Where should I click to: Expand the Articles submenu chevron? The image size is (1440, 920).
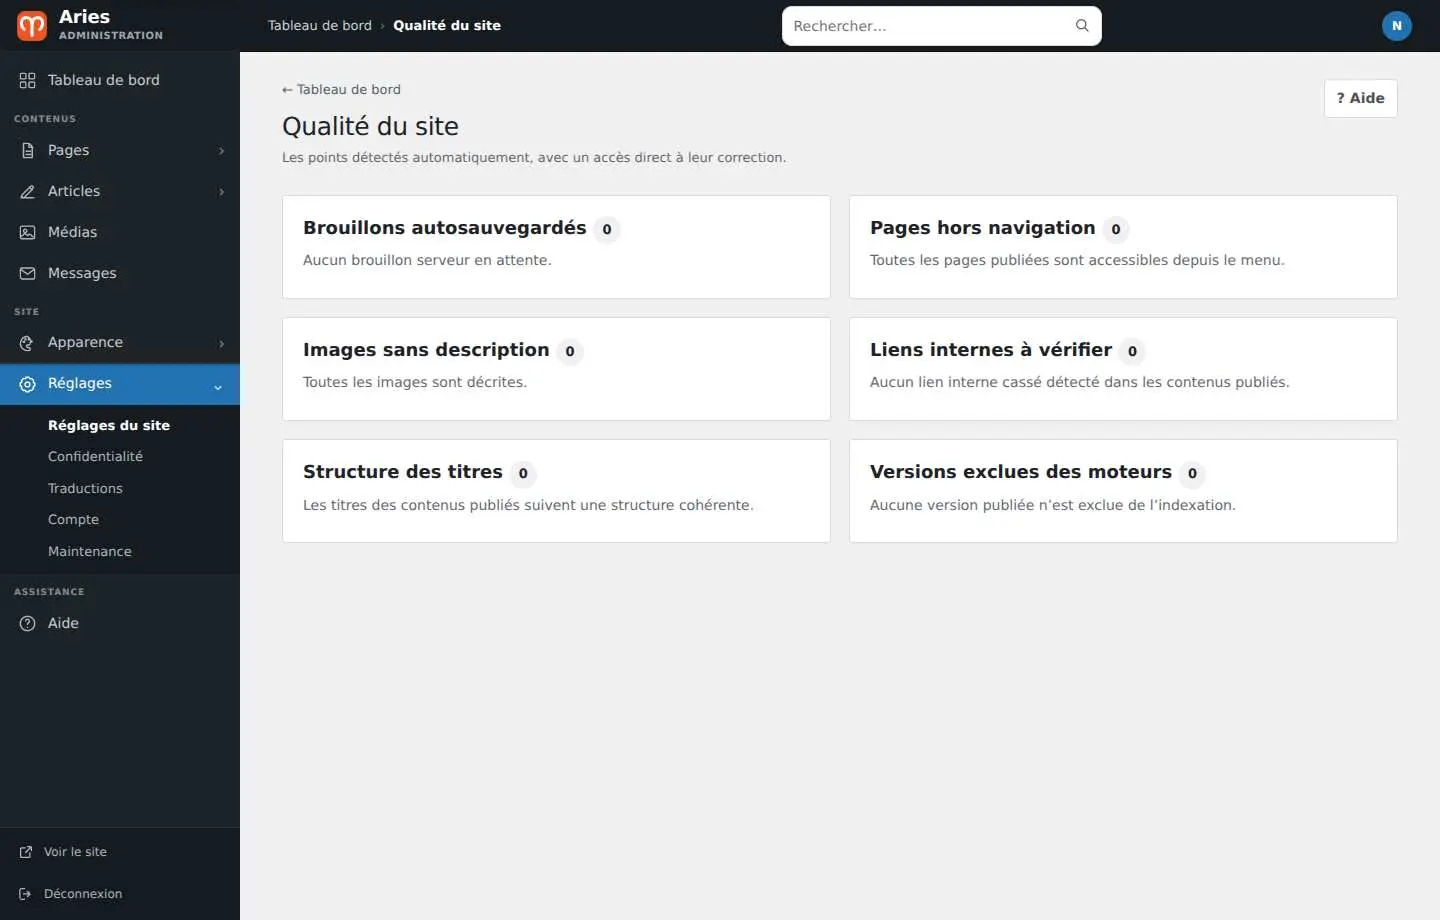[x=221, y=192]
